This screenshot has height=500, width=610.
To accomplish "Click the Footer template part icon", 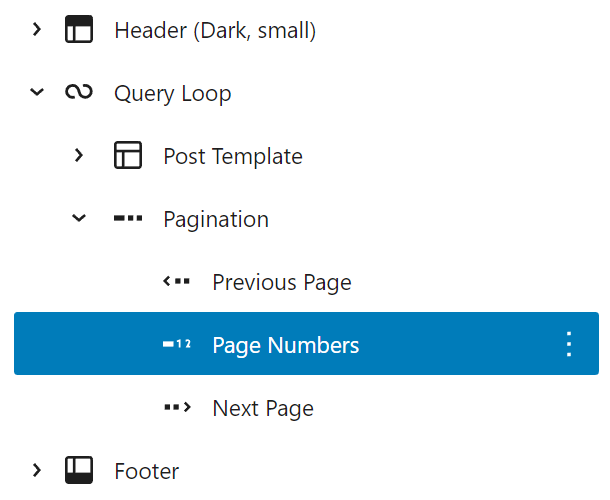I will [x=78, y=470].
